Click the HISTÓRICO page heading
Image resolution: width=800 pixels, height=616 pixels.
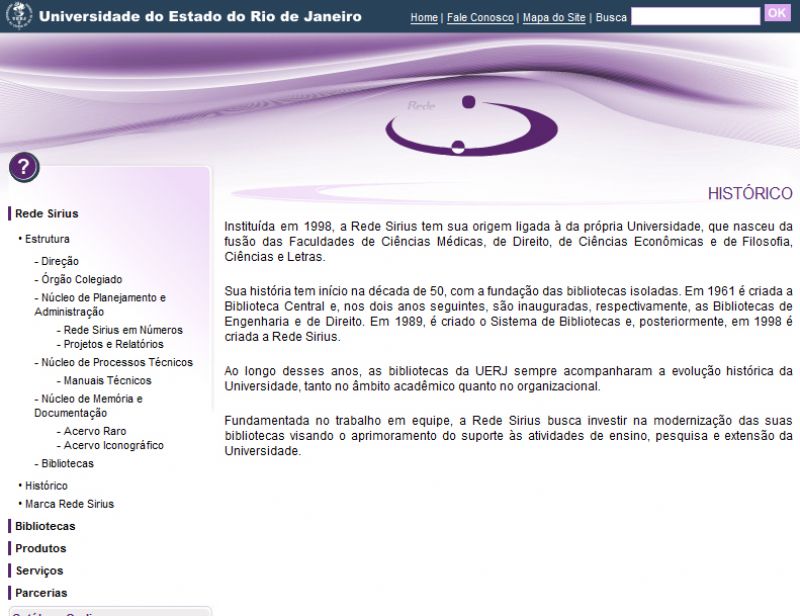(x=750, y=193)
